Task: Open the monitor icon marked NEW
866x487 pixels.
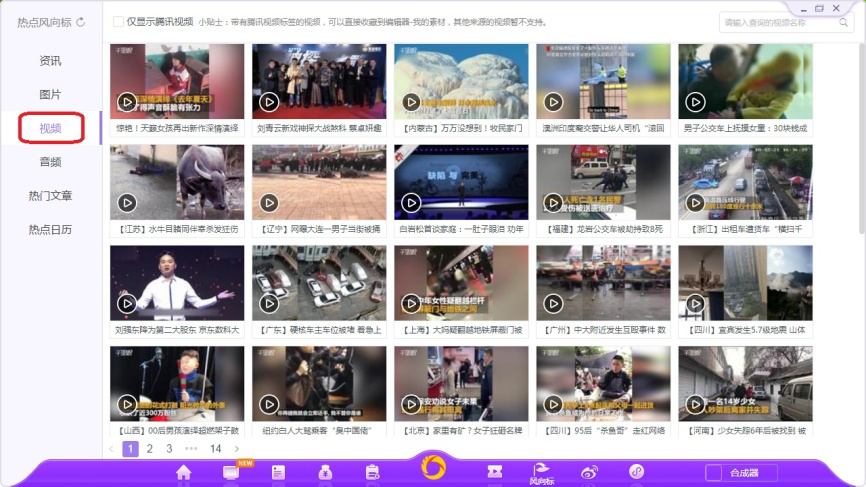Action: pyautogui.click(x=231, y=473)
